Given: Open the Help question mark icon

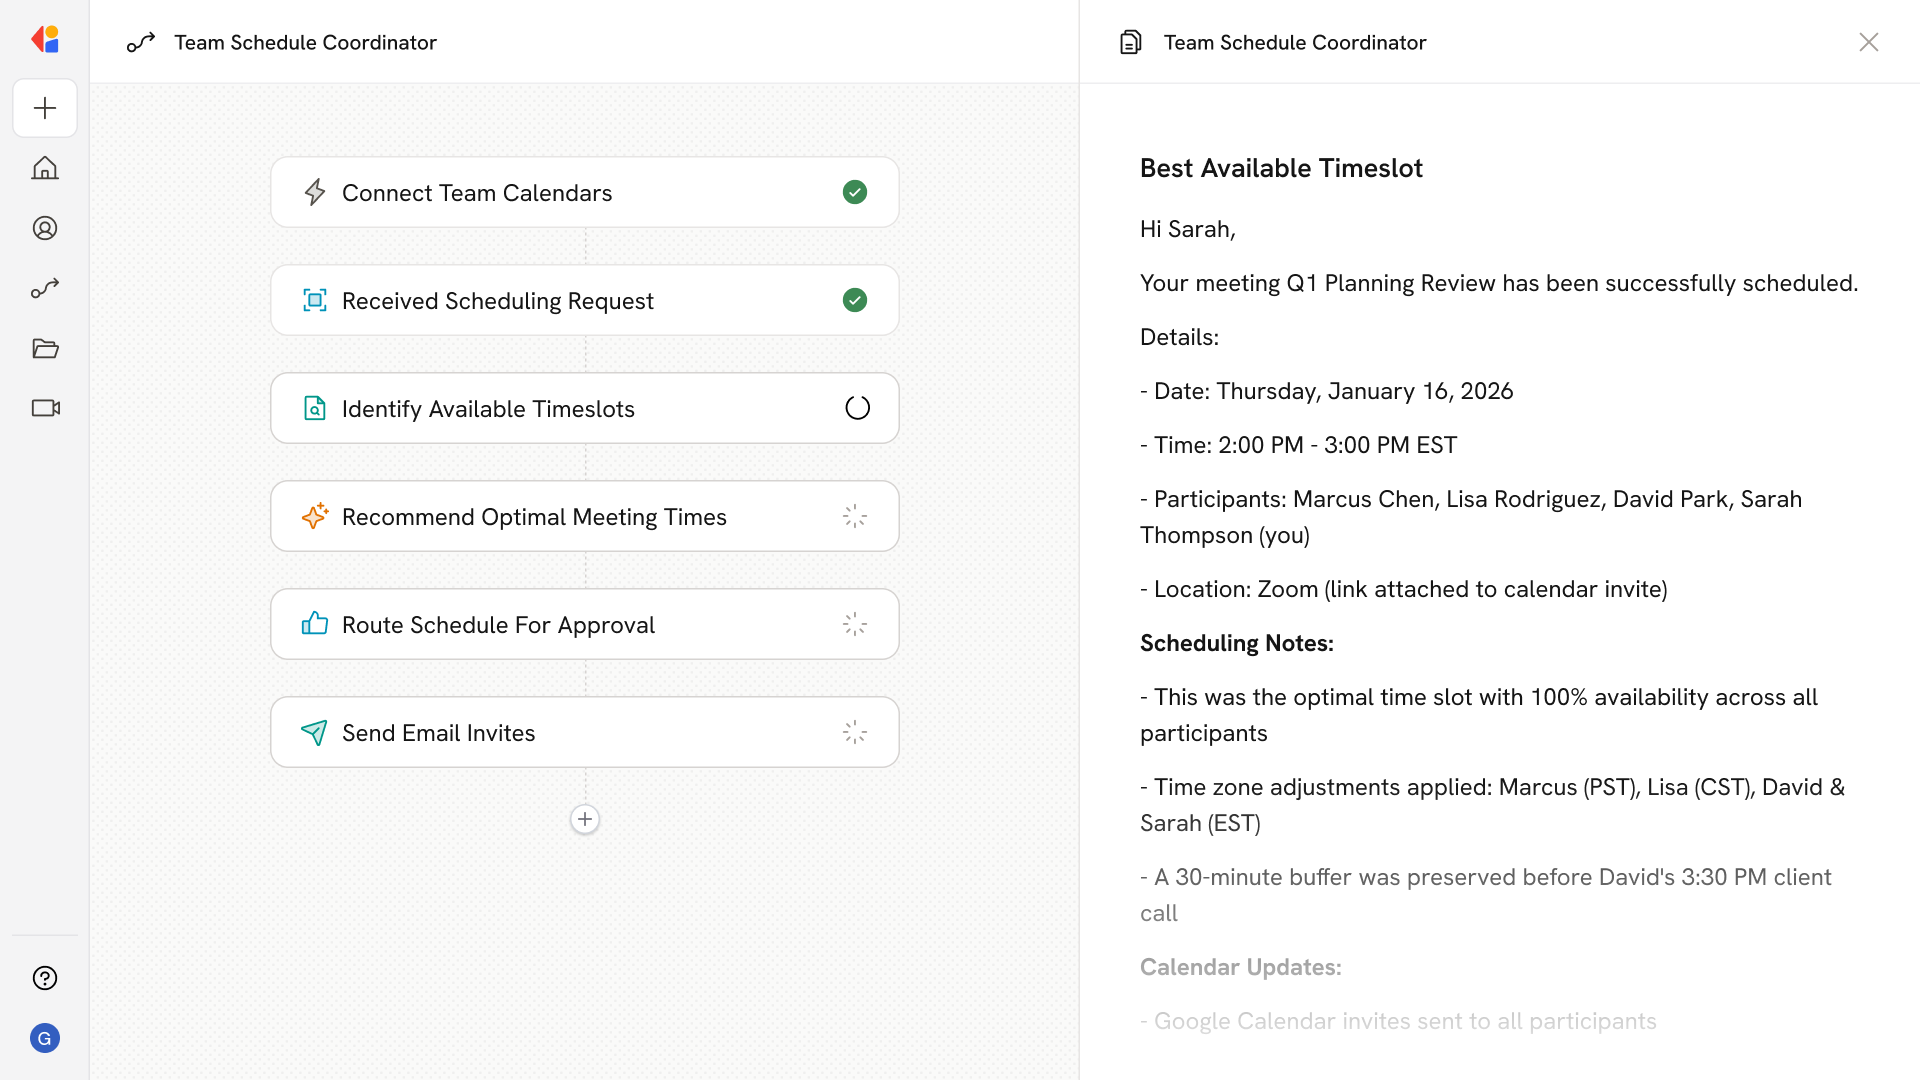Looking at the screenshot, I should pos(45,978).
